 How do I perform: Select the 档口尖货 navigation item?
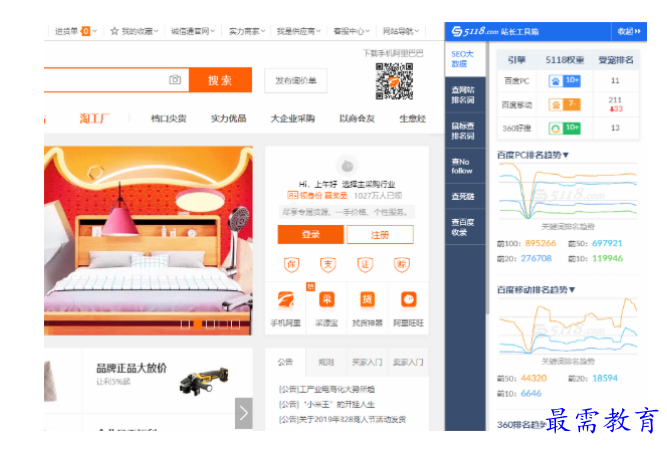169,118
